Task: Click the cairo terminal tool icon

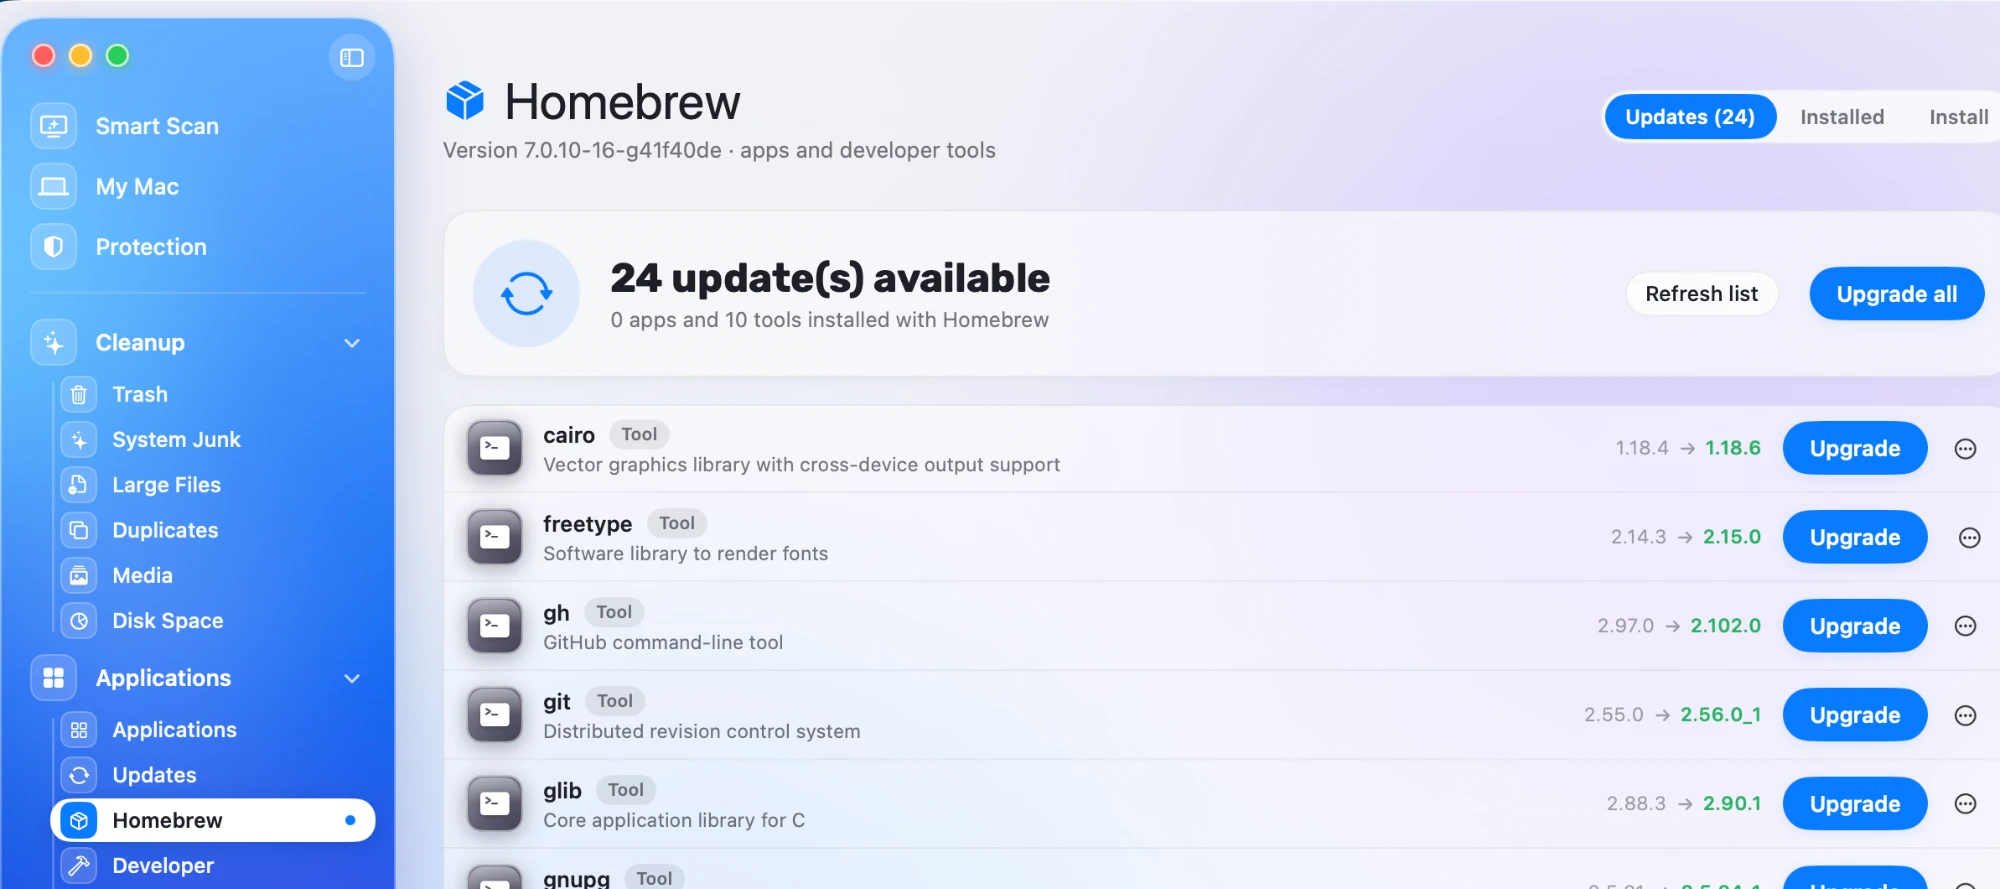Action: (495, 448)
